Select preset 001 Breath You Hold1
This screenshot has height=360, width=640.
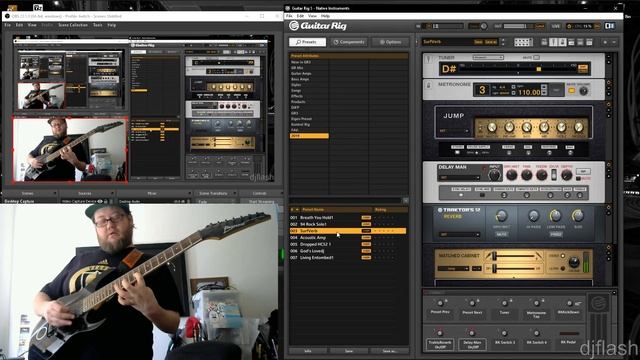pos(348,218)
